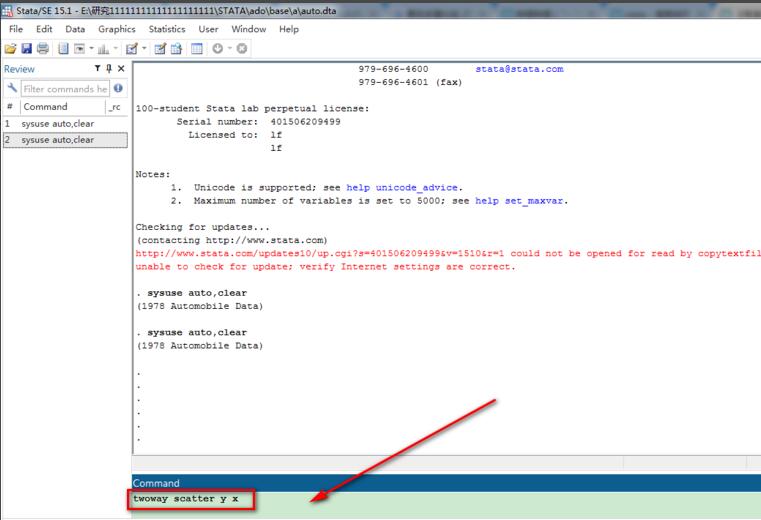Click '(contacting http://www.stata.com)' text
Screen dimensions: 761x520
(232, 240)
